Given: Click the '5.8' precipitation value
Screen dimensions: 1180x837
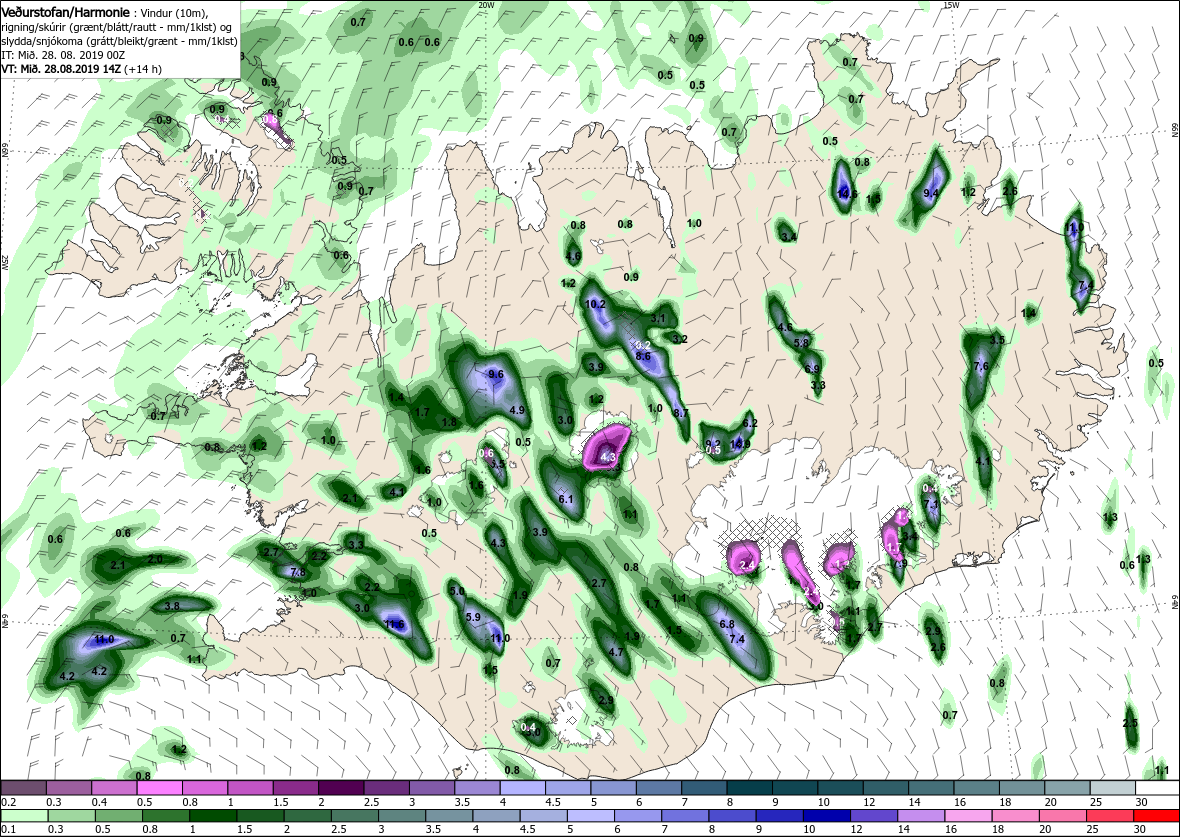Looking at the screenshot, I should [x=801, y=342].
